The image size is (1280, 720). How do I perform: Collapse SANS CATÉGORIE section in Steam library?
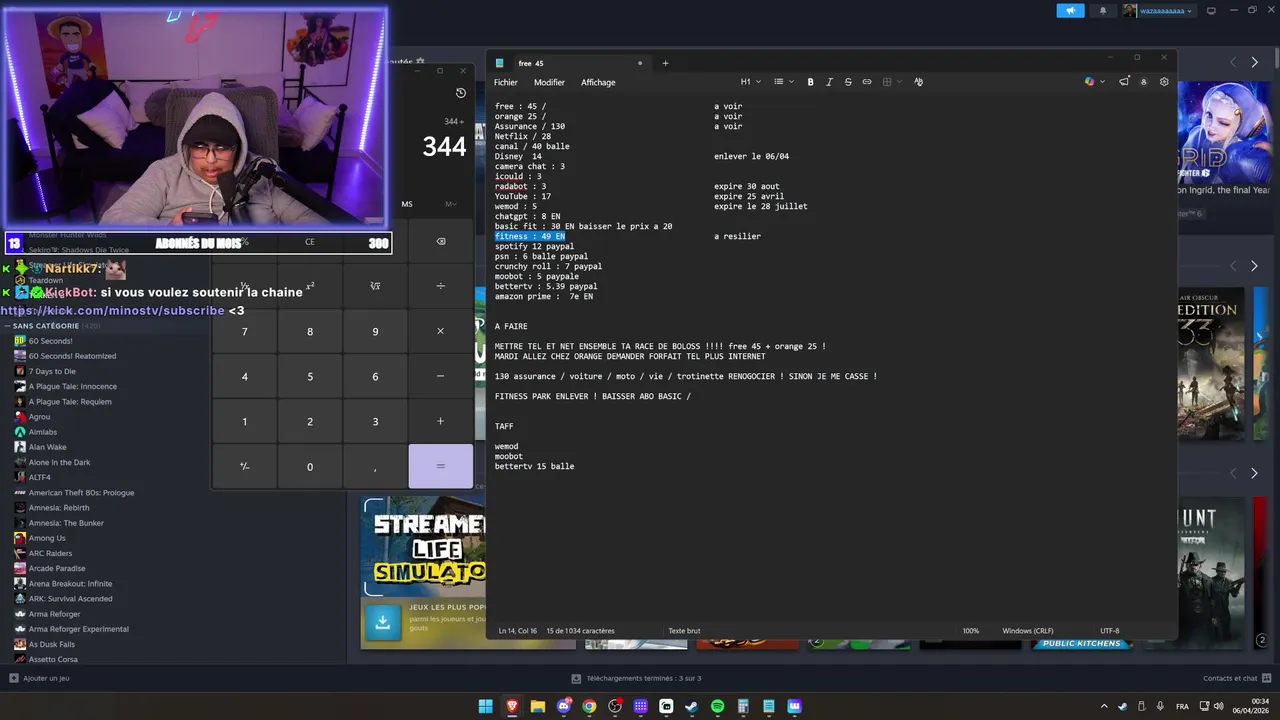coord(8,326)
